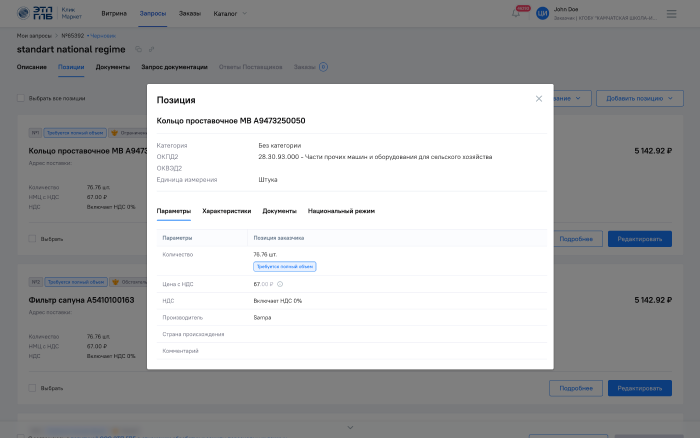This screenshot has height=438, width=700.
Task: Switch to the Документы tab in the dialog
Action: click(x=279, y=211)
